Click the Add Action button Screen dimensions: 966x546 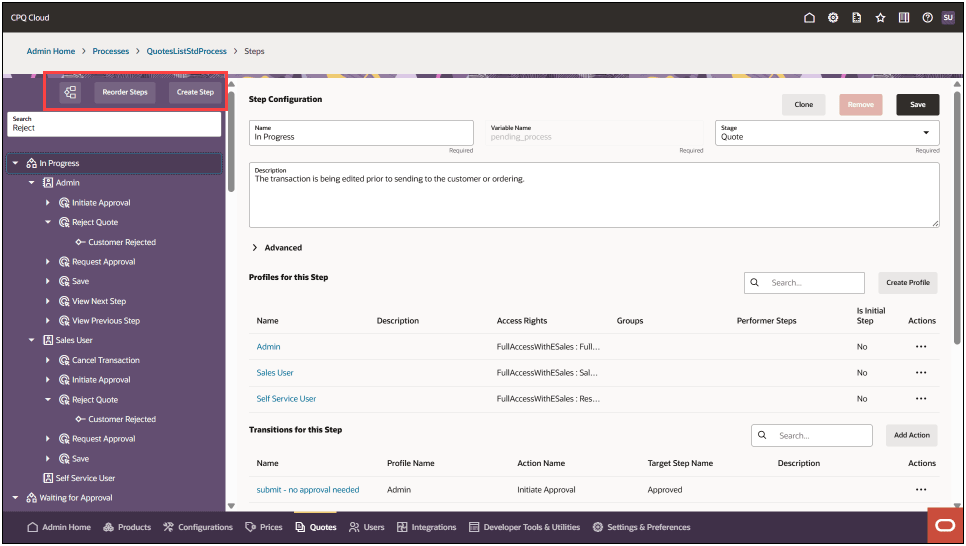[x=912, y=436]
